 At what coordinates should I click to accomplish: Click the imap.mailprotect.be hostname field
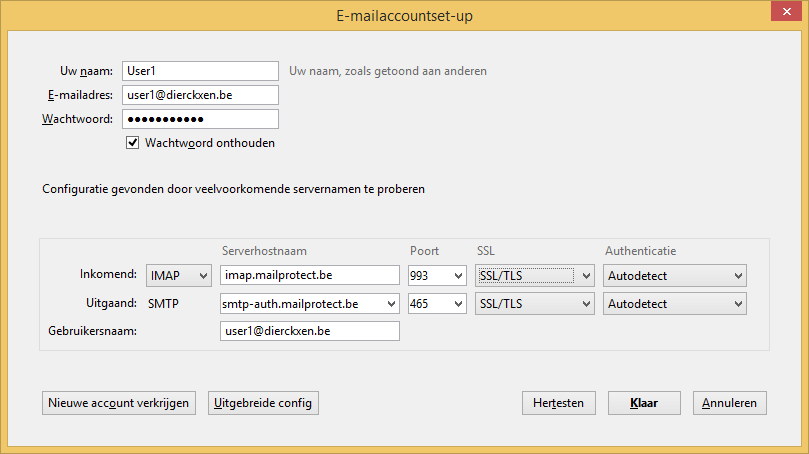[x=309, y=275]
